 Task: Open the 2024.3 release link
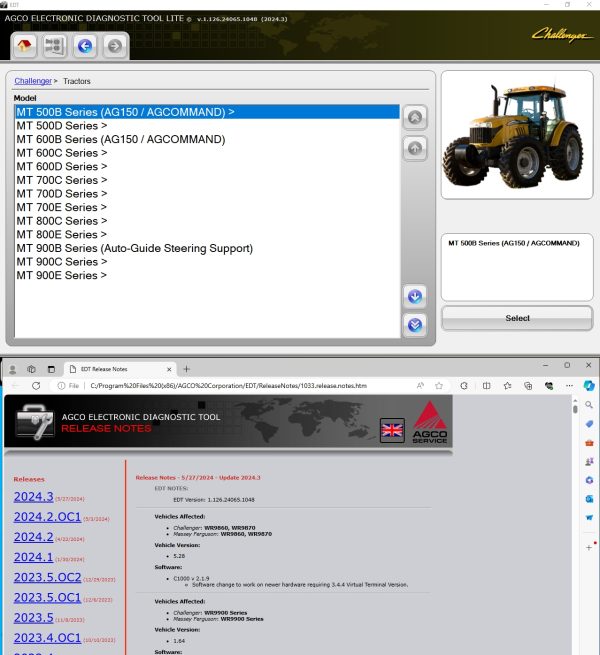pyautogui.click(x=33, y=497)
